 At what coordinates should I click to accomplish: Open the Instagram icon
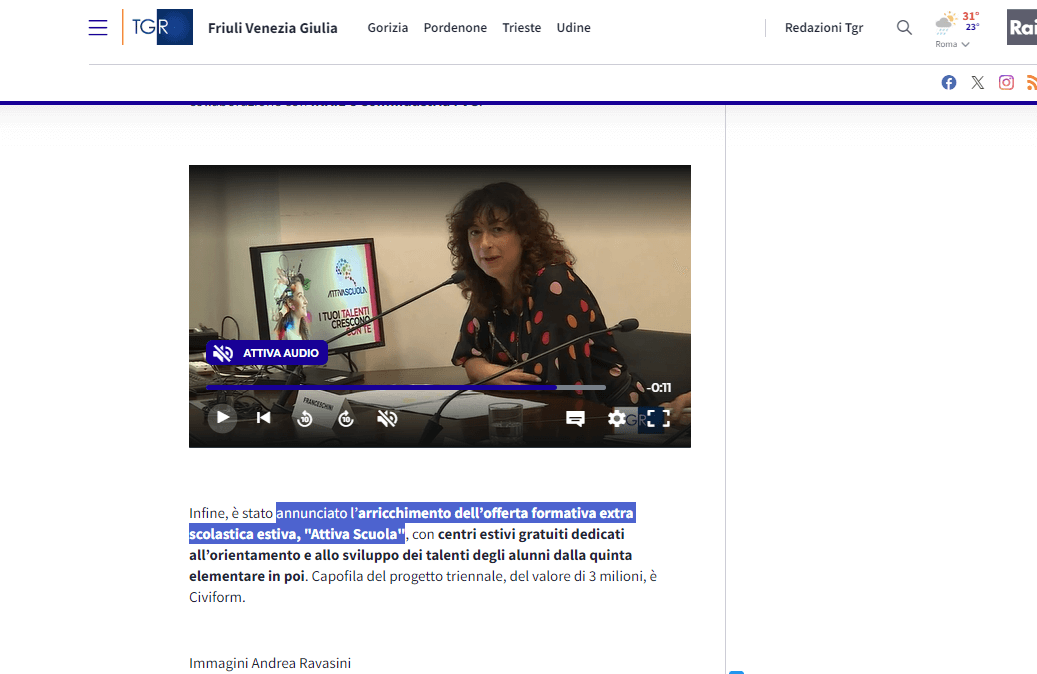coord(1006,83)
